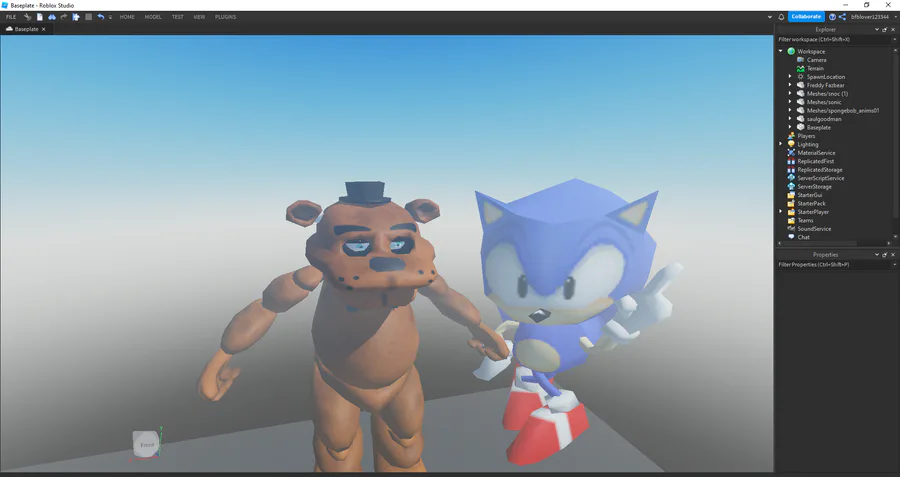Image resolution: width=900 pixels, height=477 pixels.
Task: Select SpawnLocation in the Explorer
Action: tap(826, 77)
